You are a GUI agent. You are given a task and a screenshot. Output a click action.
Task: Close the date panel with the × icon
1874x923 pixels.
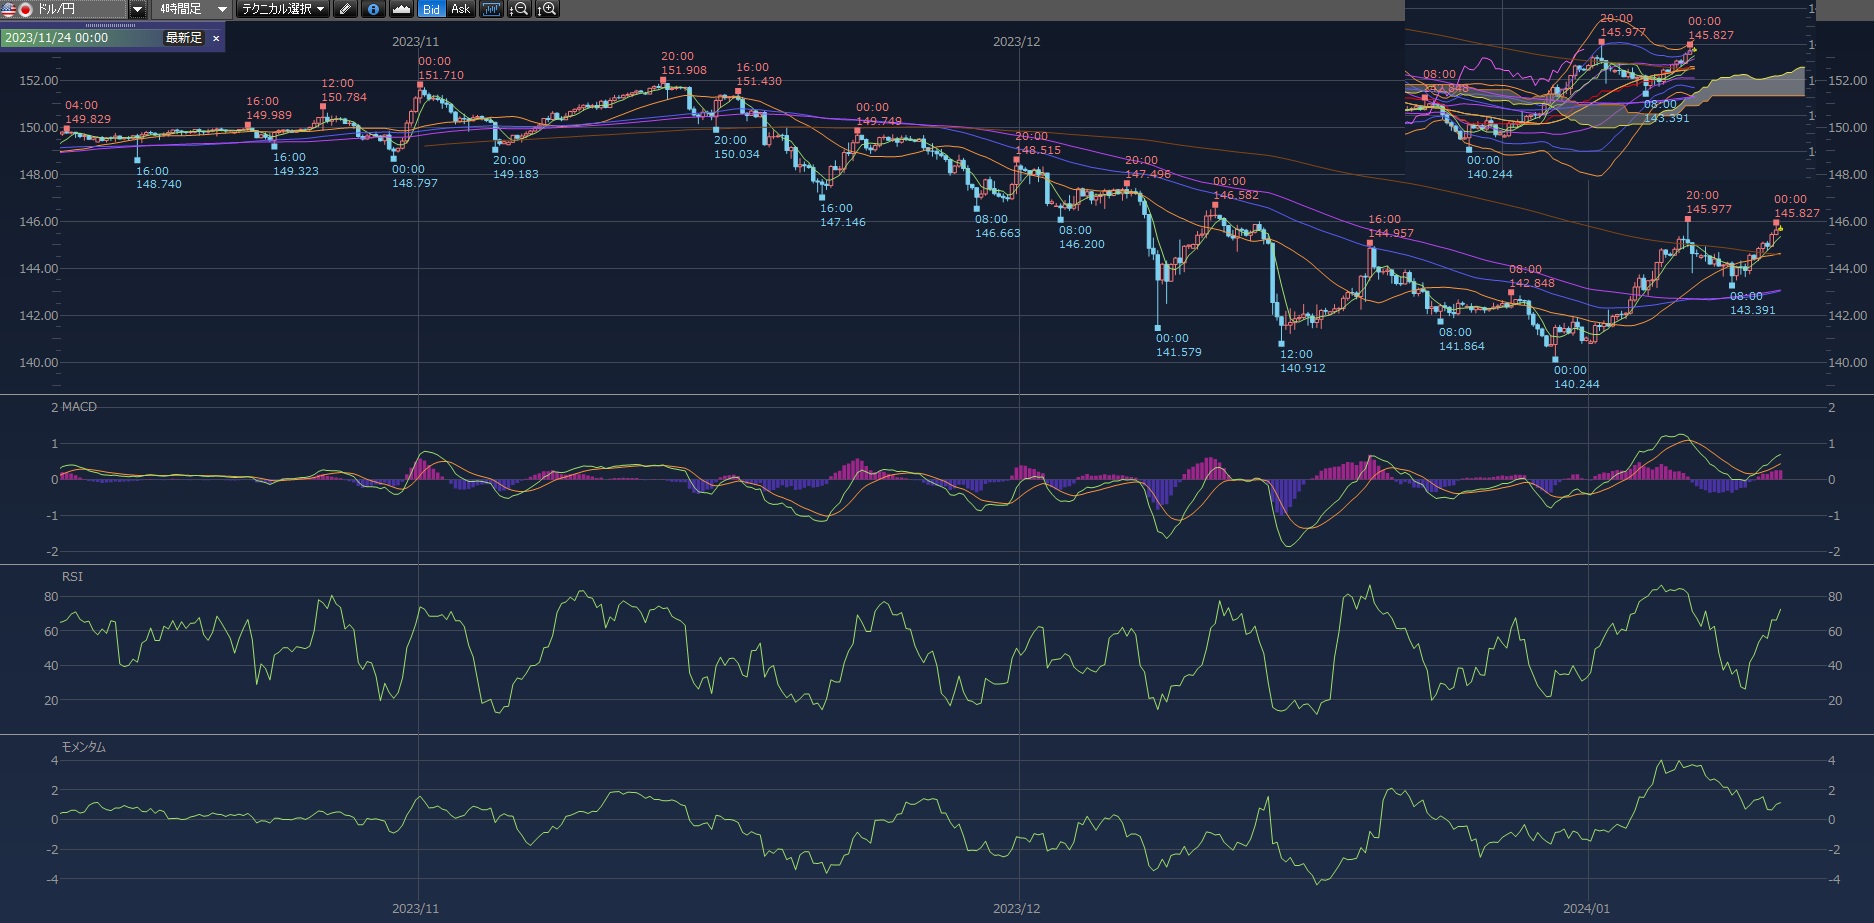click(x=216, y=38)
